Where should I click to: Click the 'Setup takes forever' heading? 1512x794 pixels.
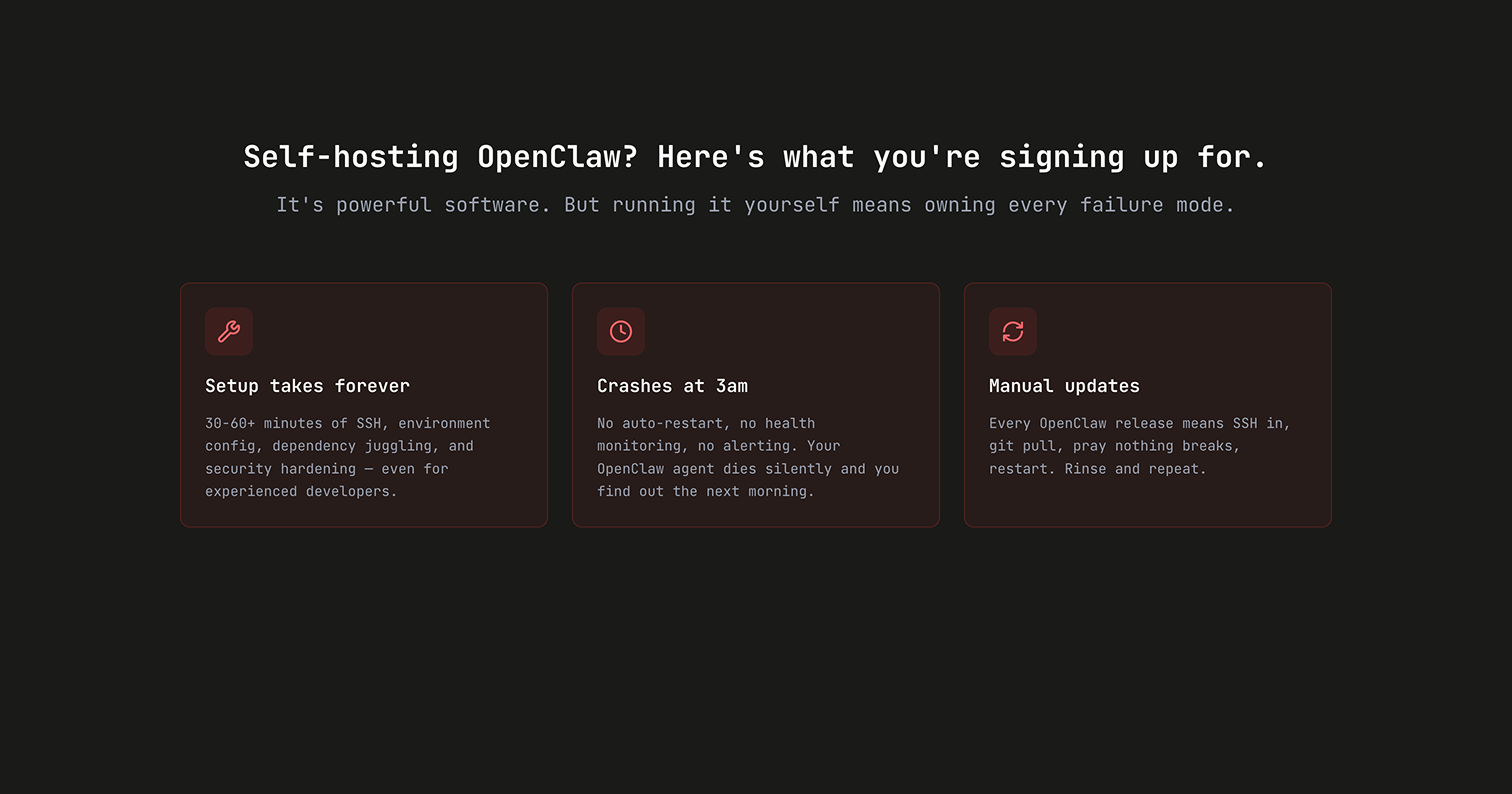click(x=307, y=386)
